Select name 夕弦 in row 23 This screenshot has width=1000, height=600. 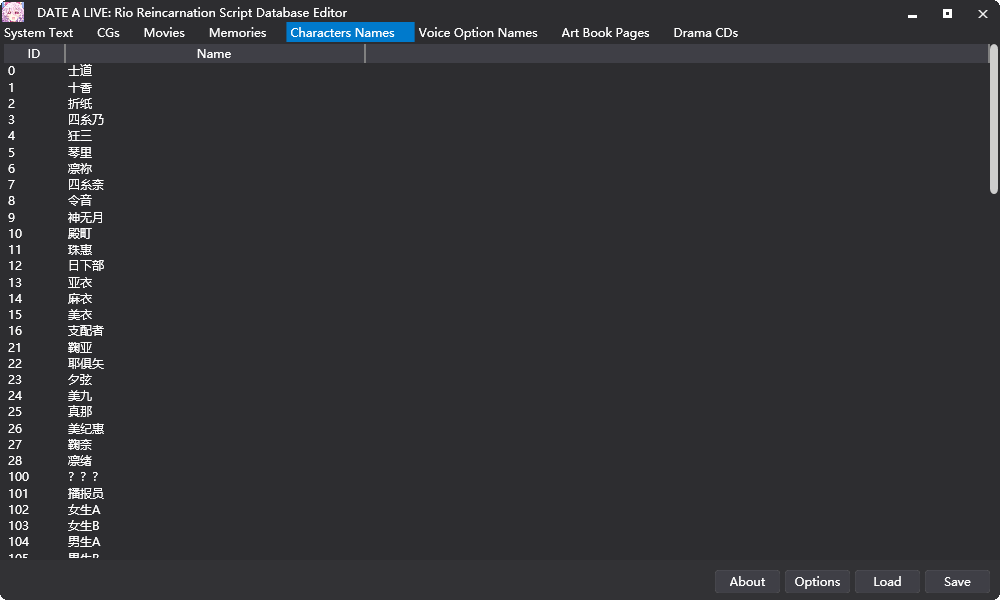(80, 379)
